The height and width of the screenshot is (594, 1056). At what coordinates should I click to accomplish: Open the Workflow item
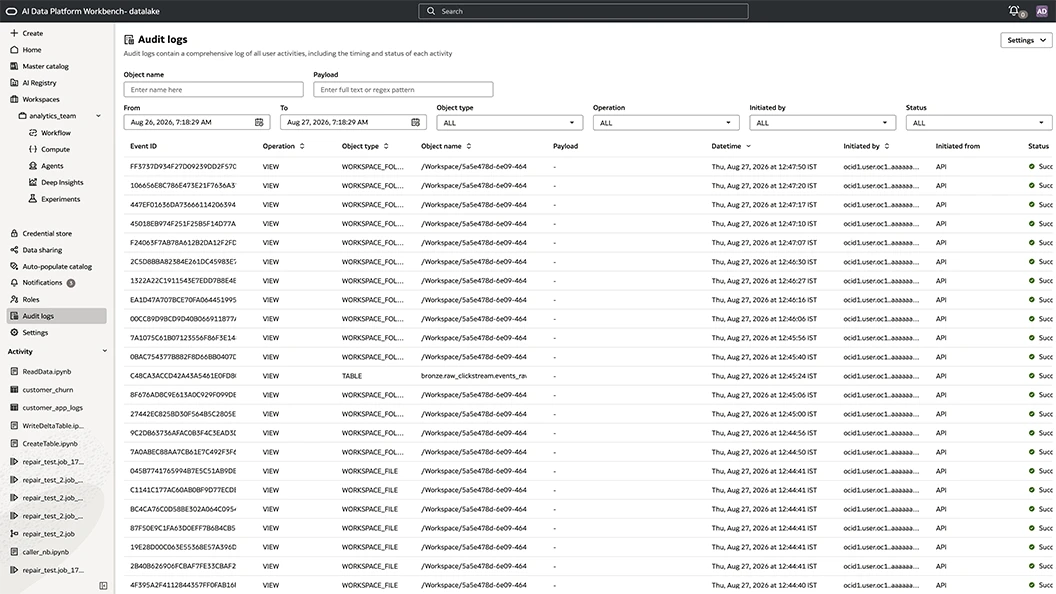coord(55,133)
